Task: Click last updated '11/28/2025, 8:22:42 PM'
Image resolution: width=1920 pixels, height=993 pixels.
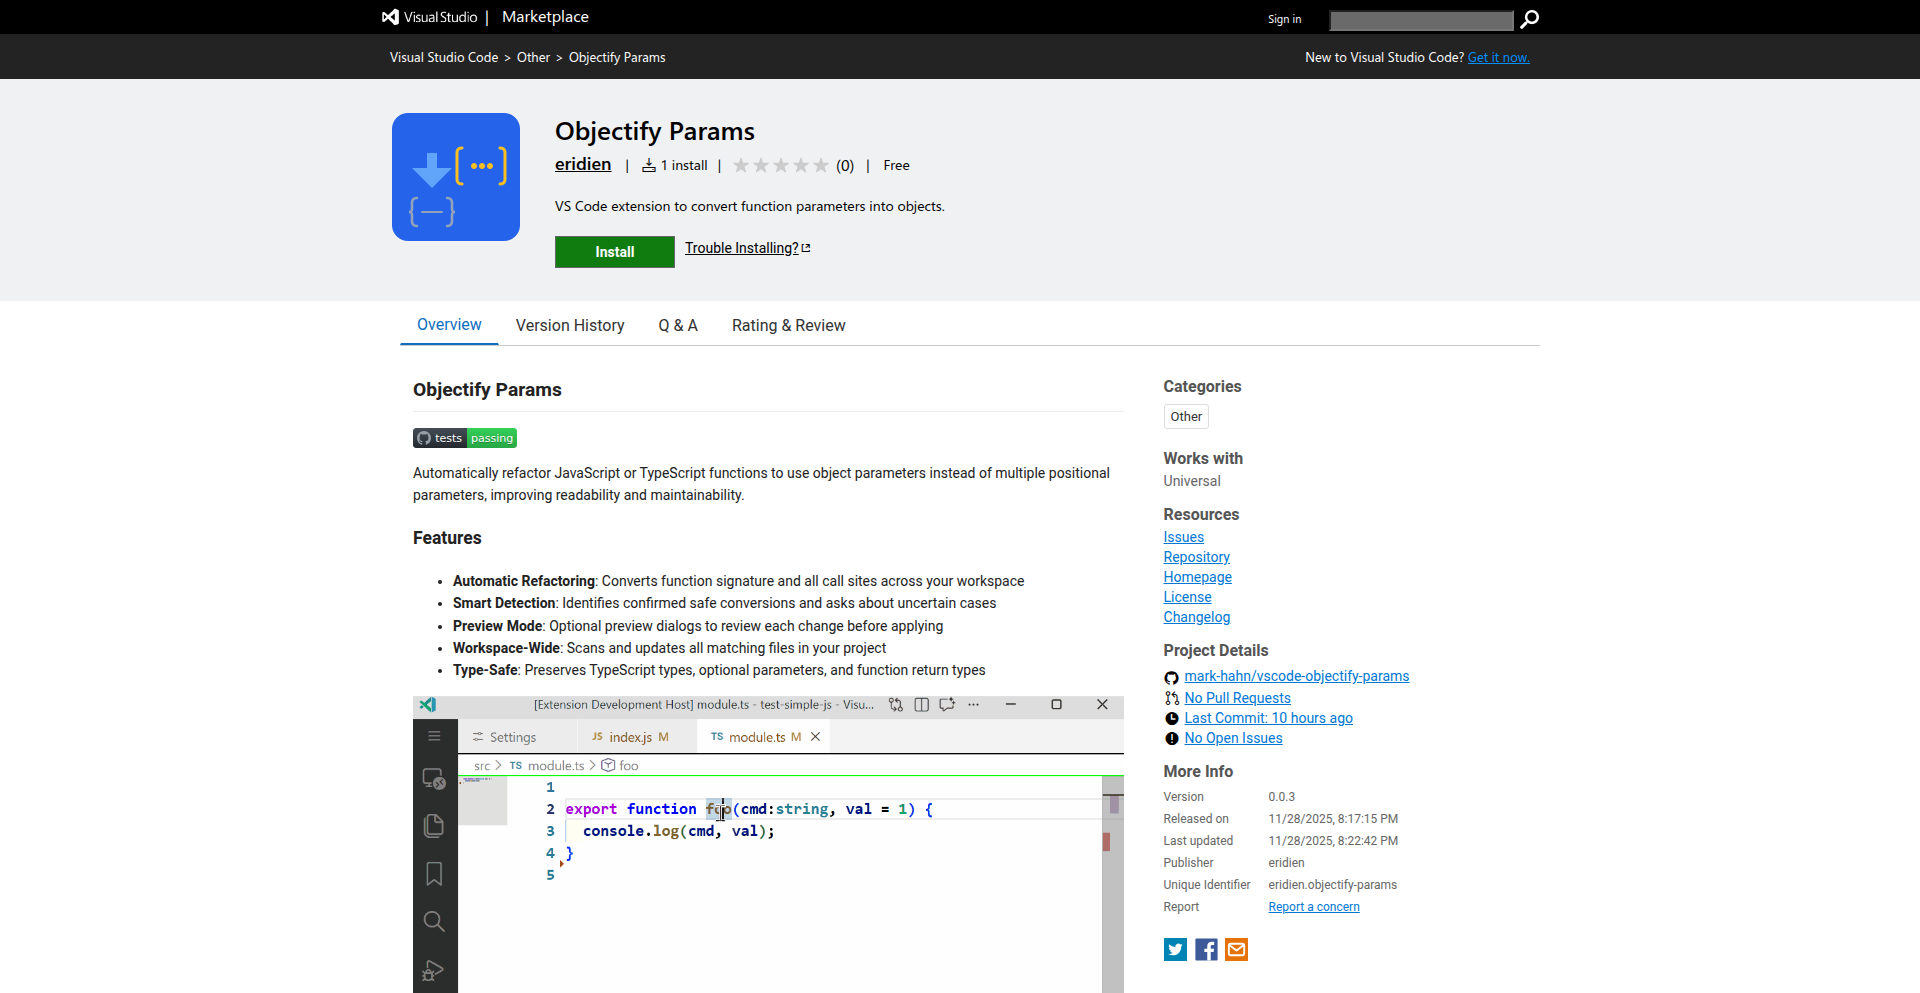Action: pos(1333,841)
